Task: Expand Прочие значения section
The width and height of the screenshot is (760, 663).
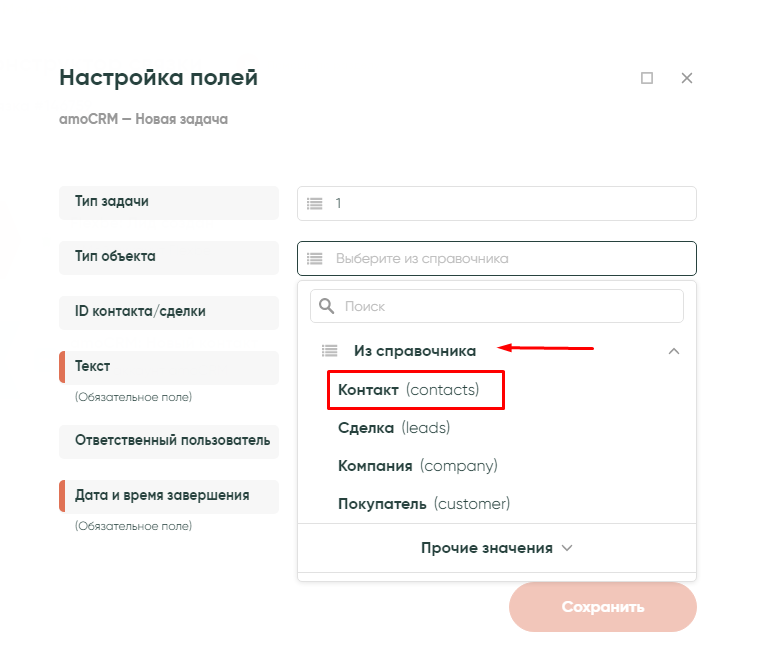Action: coord(497,548)
